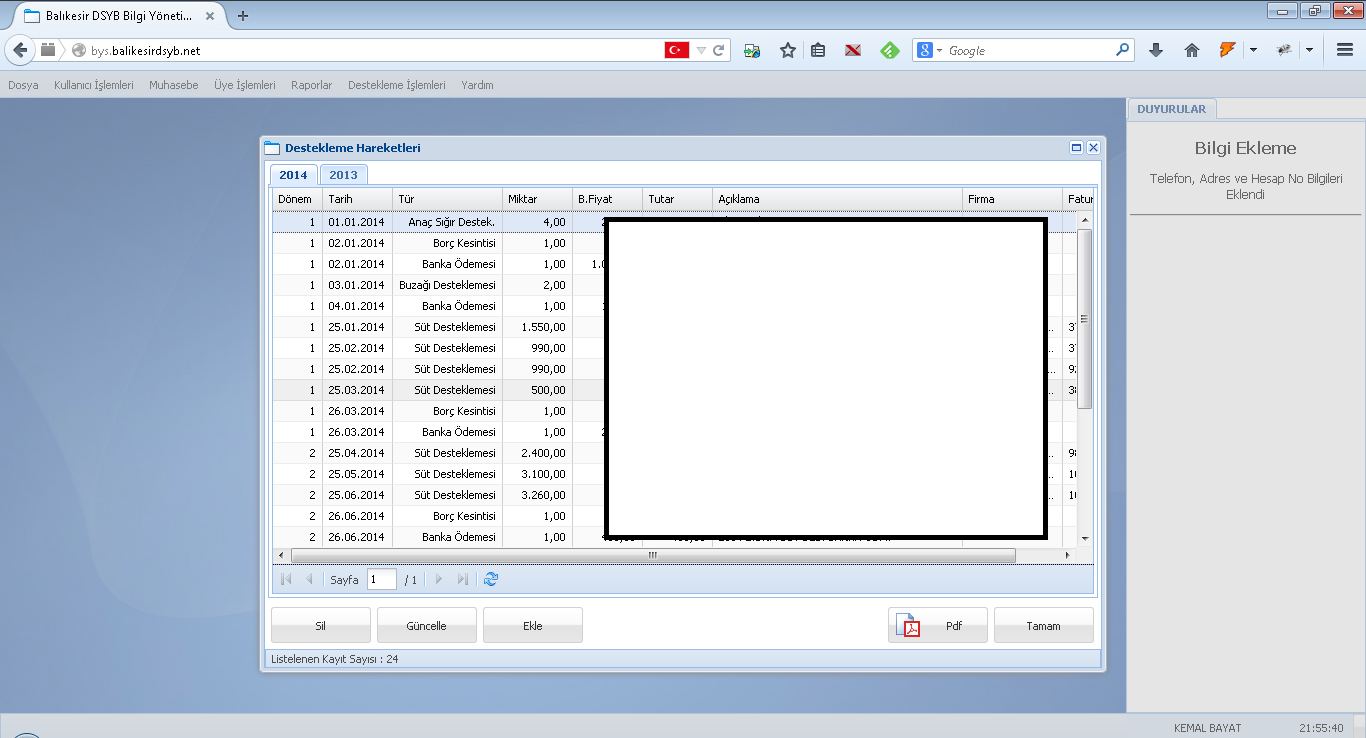This screenshot has height=738, width=1366.
Task: Bookmark this page with star icon
Action: tap(788, 50)
